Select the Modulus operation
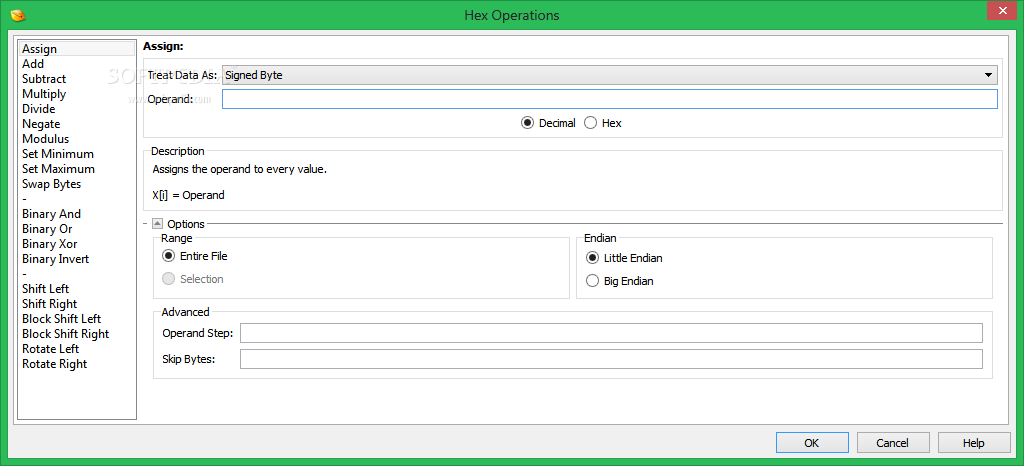The image size is (1024, 466). click(77, 139)
